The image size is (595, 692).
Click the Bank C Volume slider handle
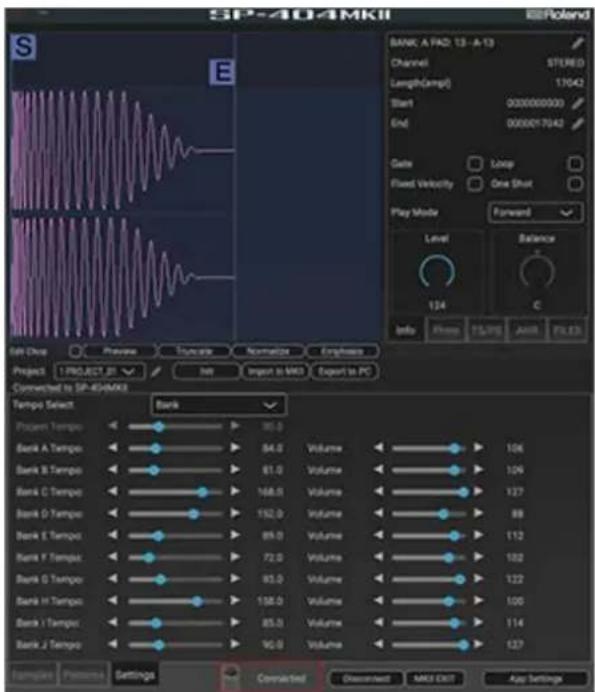pos(463,492)
